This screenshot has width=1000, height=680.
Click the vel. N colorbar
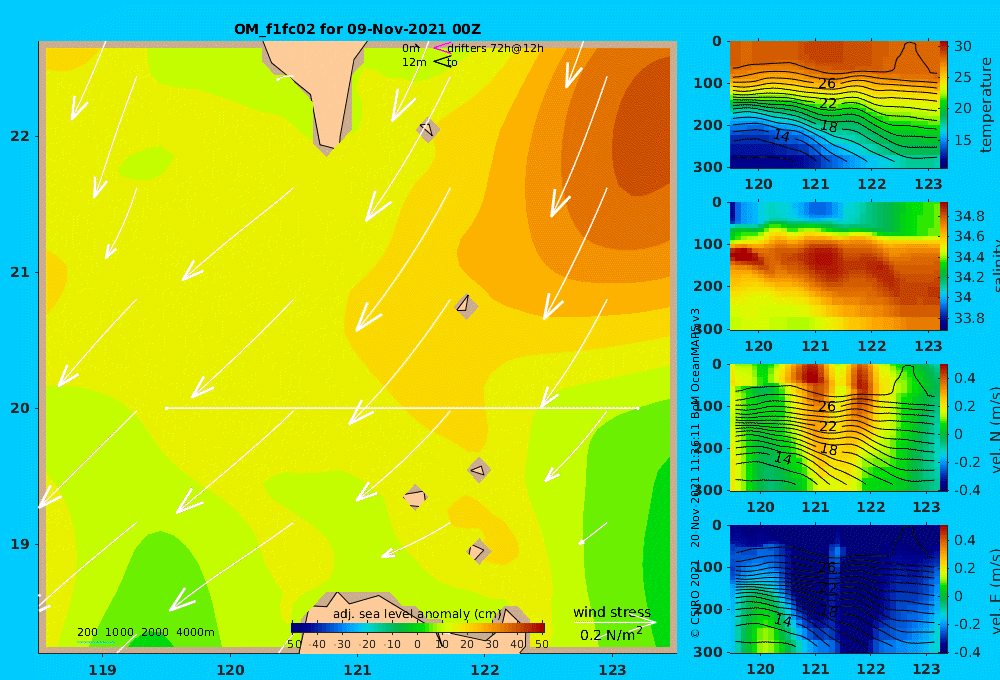coord(943,427)
